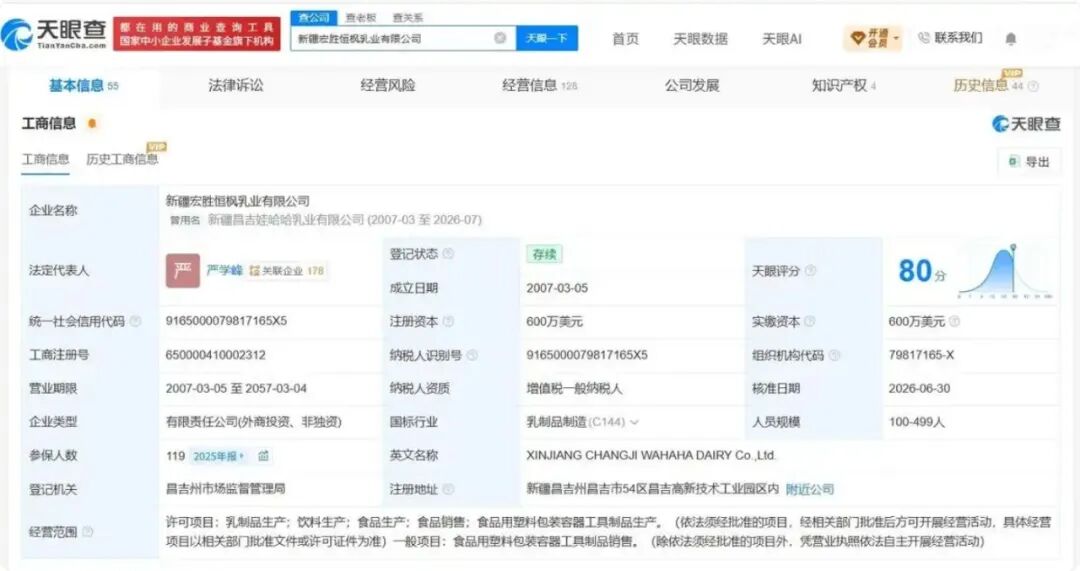This screenshot has width=1080, height=571.
Task: Click the phone icon beside 联系我们
Action: 924,38
